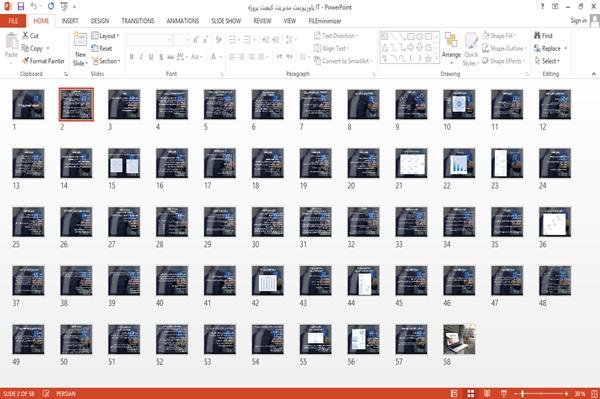Start Slide Show from status bar icon
Viewport: 600px width, 399px height.
click(x=504, y=393)
